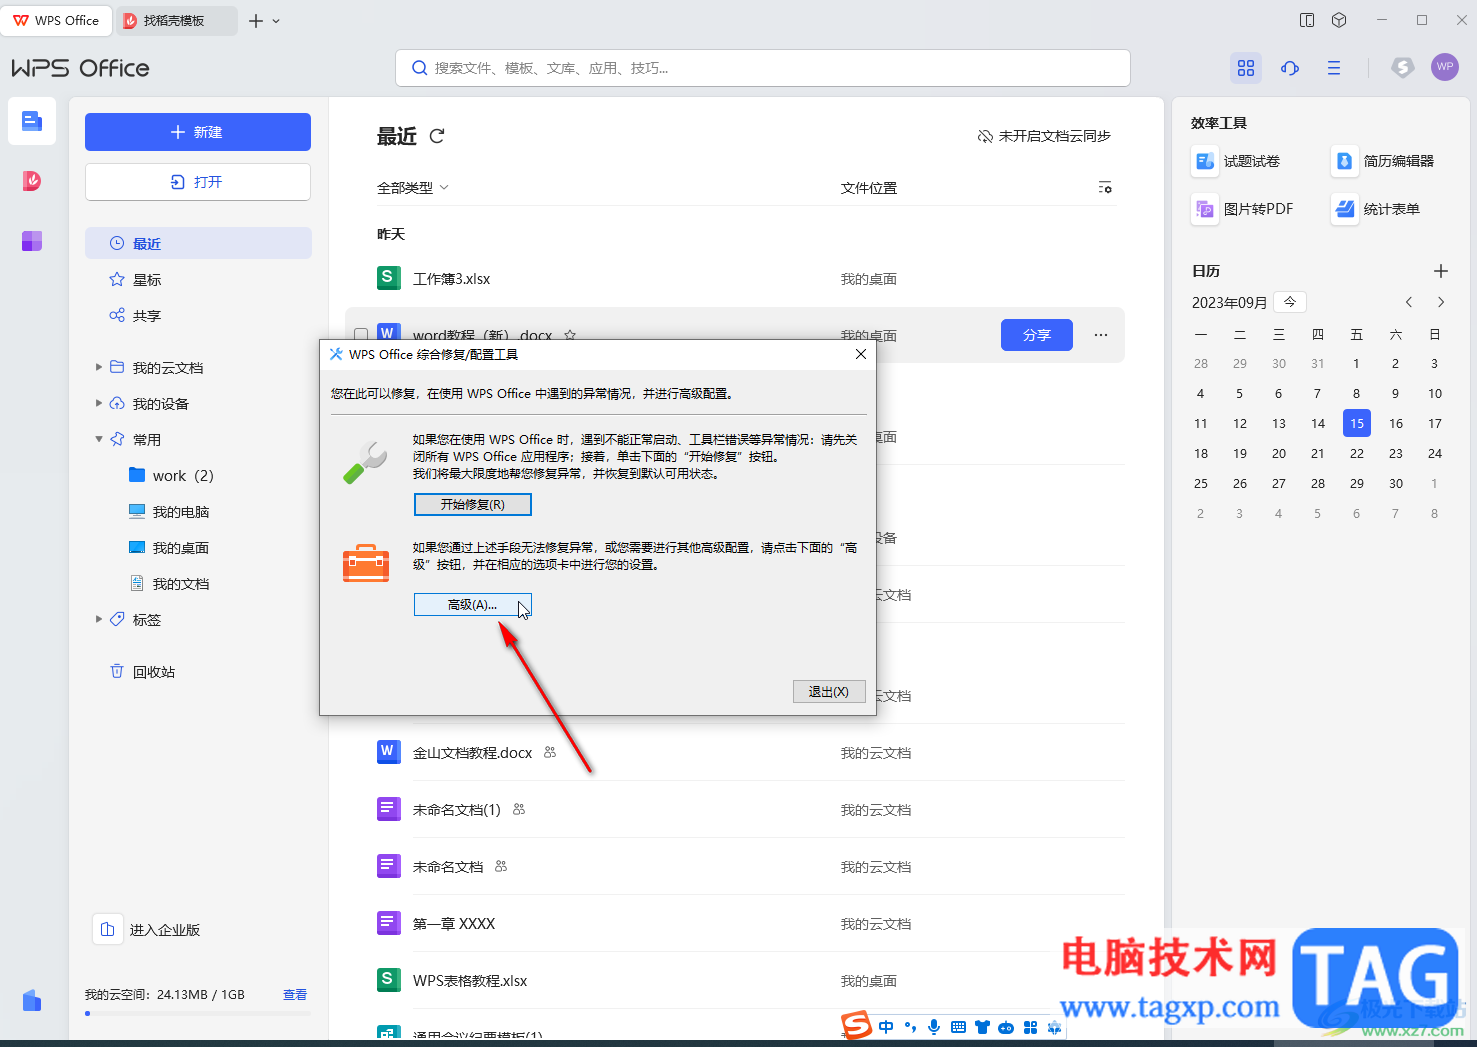The height and width of the screenshot is (1047, 1477).
Task: Open the purple apps sidebar icon
Action: pos(32,241)
